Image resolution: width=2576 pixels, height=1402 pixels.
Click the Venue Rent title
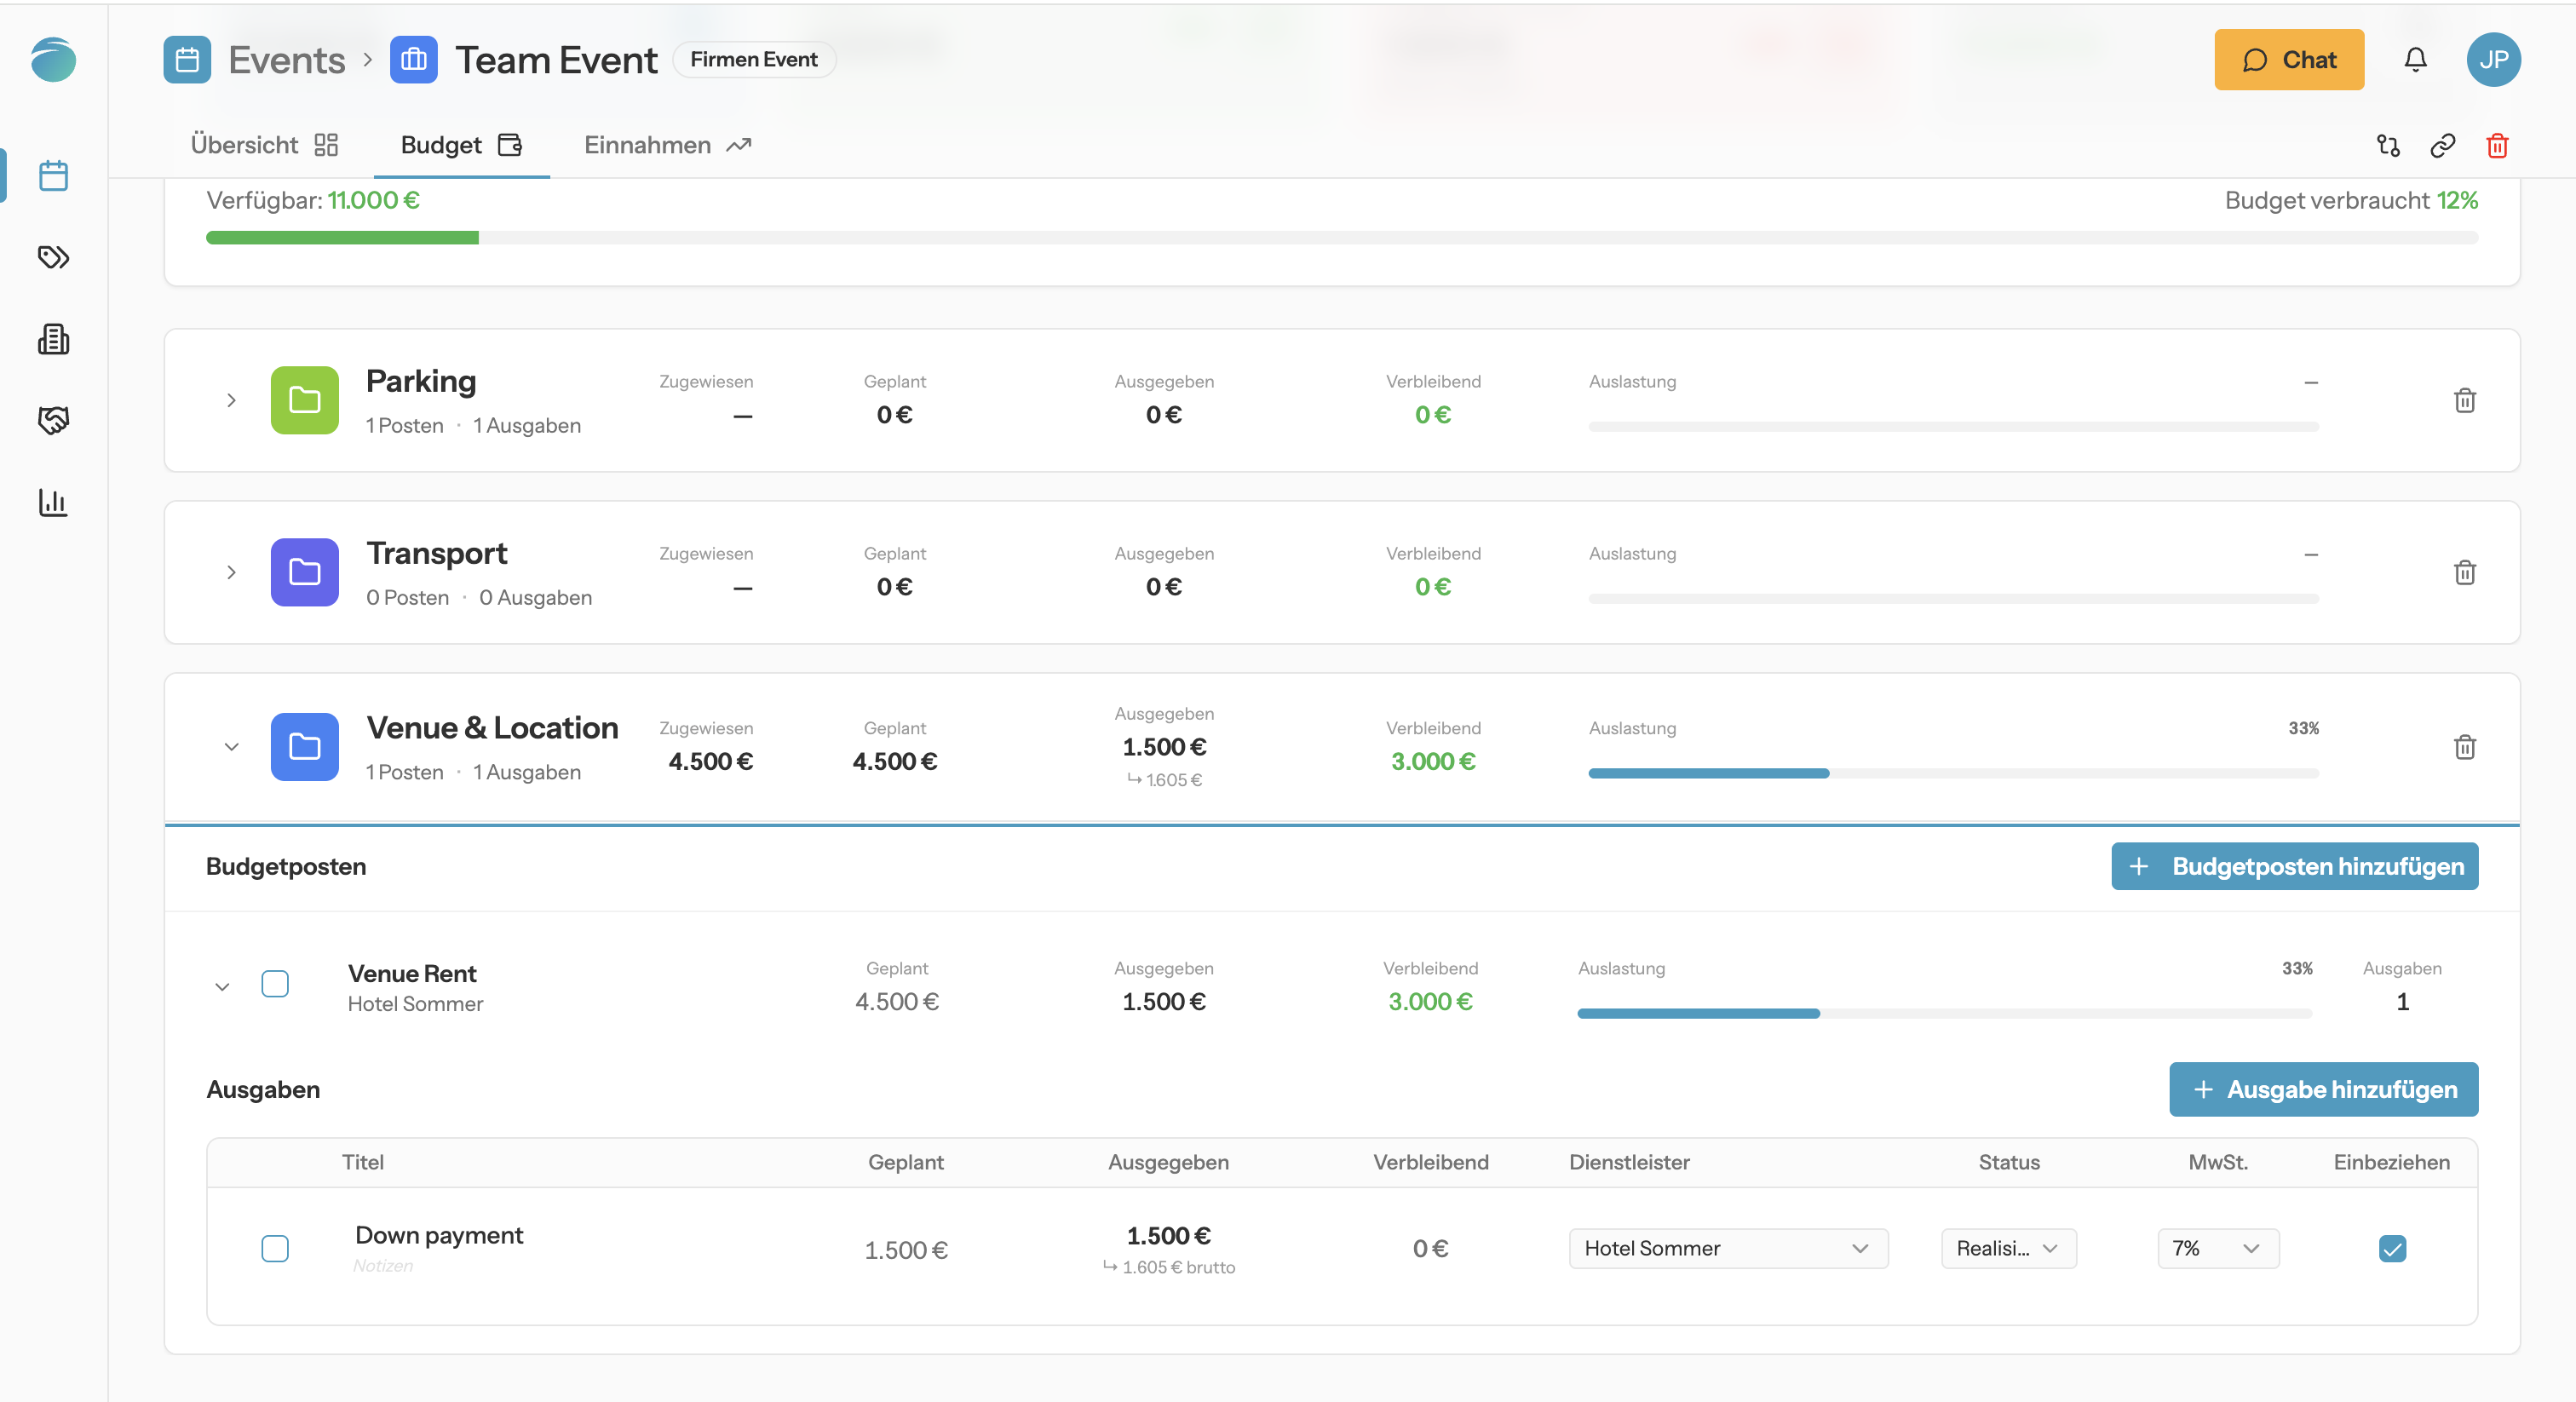pos(412,973)
